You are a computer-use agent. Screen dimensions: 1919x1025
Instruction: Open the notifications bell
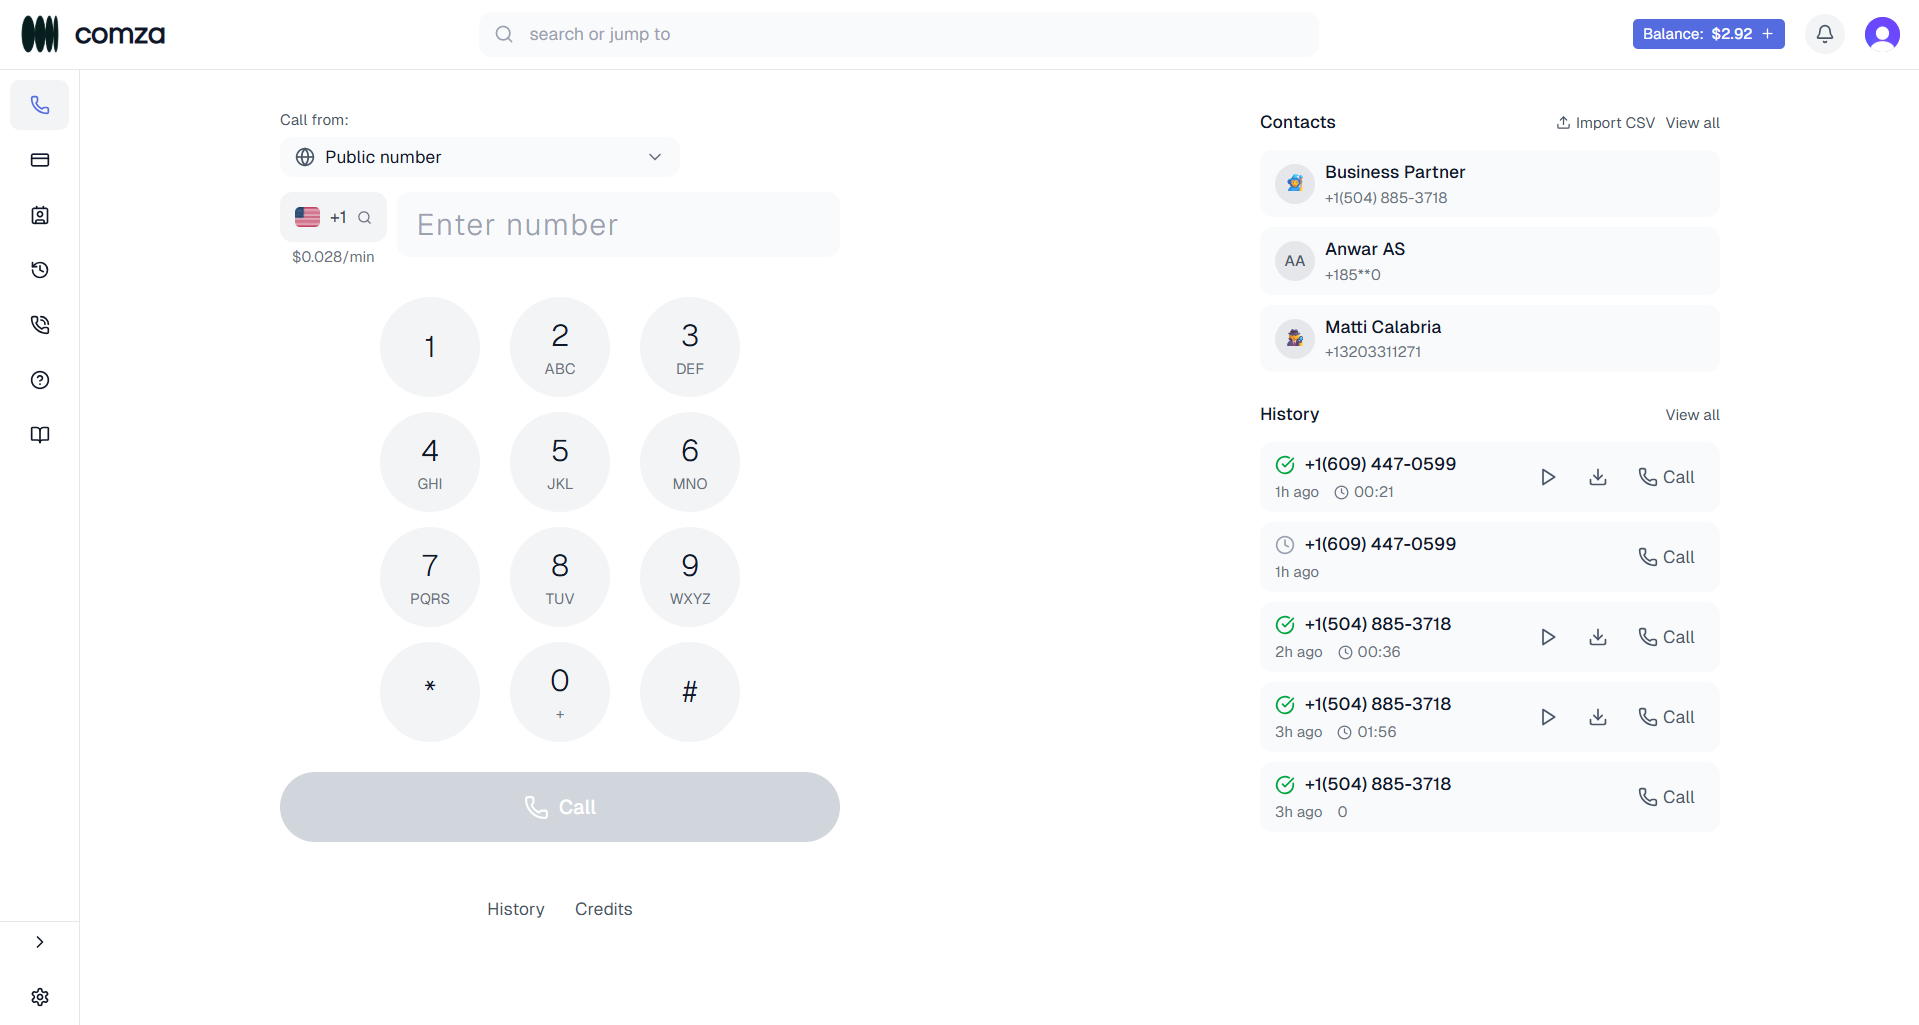point(1824,33)
